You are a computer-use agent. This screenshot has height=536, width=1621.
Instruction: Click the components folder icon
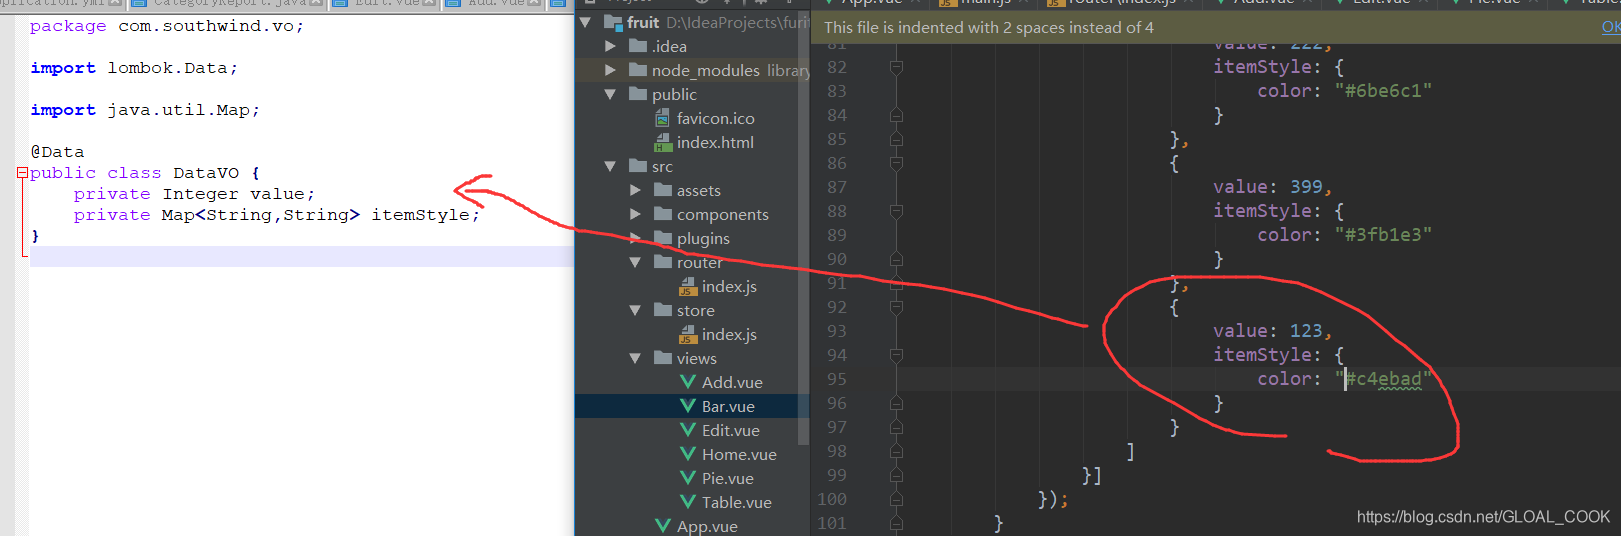click(663, 214)
